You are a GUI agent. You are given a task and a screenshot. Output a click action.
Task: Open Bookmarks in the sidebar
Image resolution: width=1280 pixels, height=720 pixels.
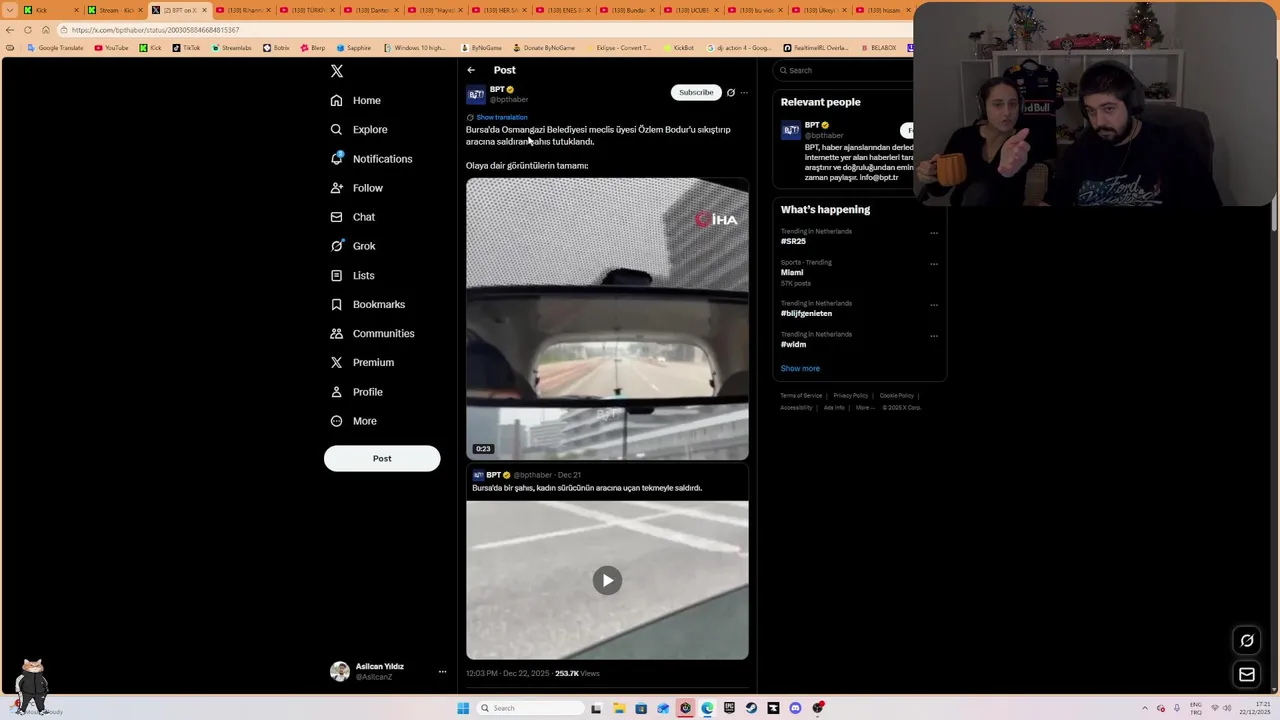[367, 304]
